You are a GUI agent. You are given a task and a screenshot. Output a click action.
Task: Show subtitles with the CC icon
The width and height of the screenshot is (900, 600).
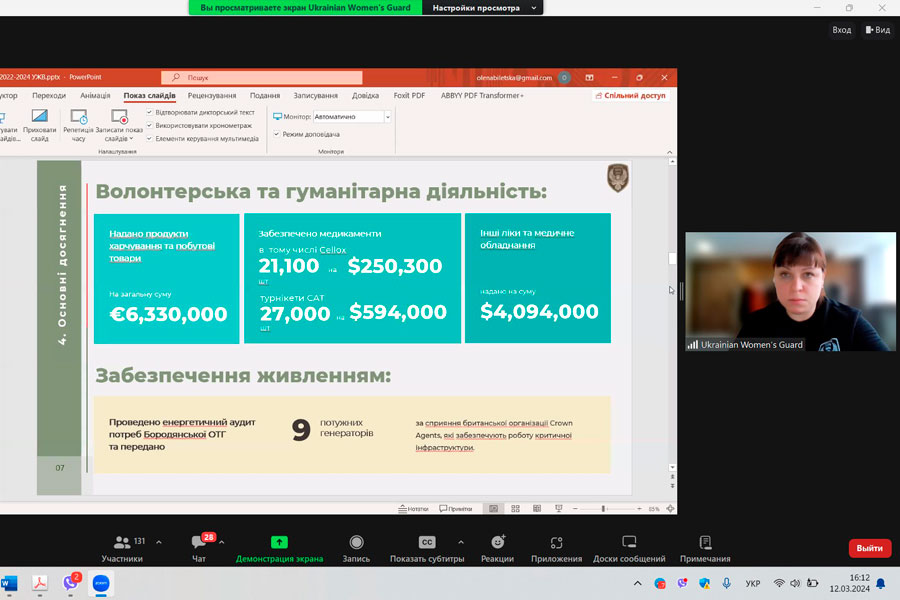[x=427, y=542]
